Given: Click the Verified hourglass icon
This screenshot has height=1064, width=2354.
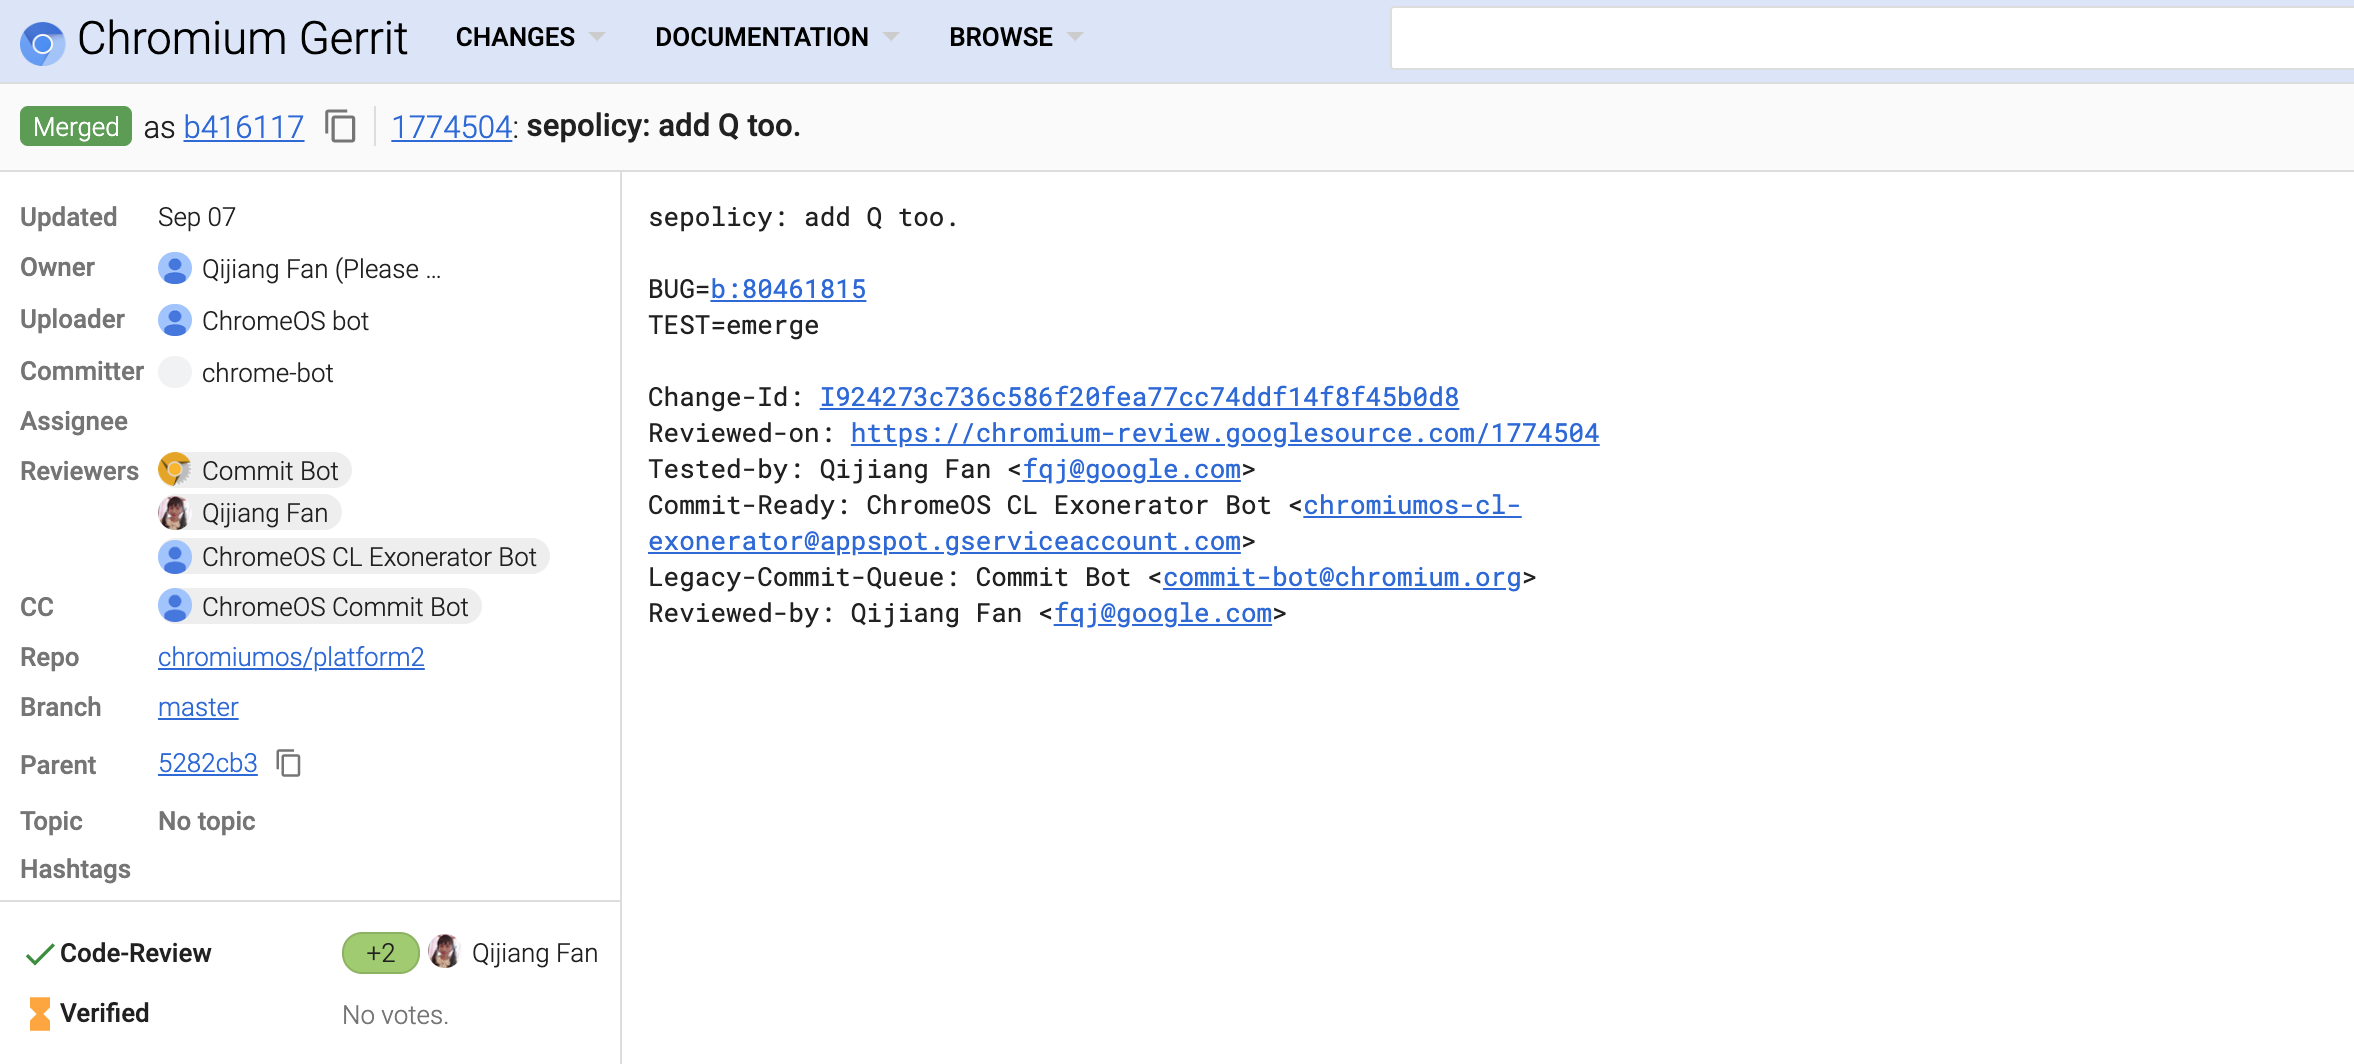Looking at the screenshot, I should (39, 1014).
